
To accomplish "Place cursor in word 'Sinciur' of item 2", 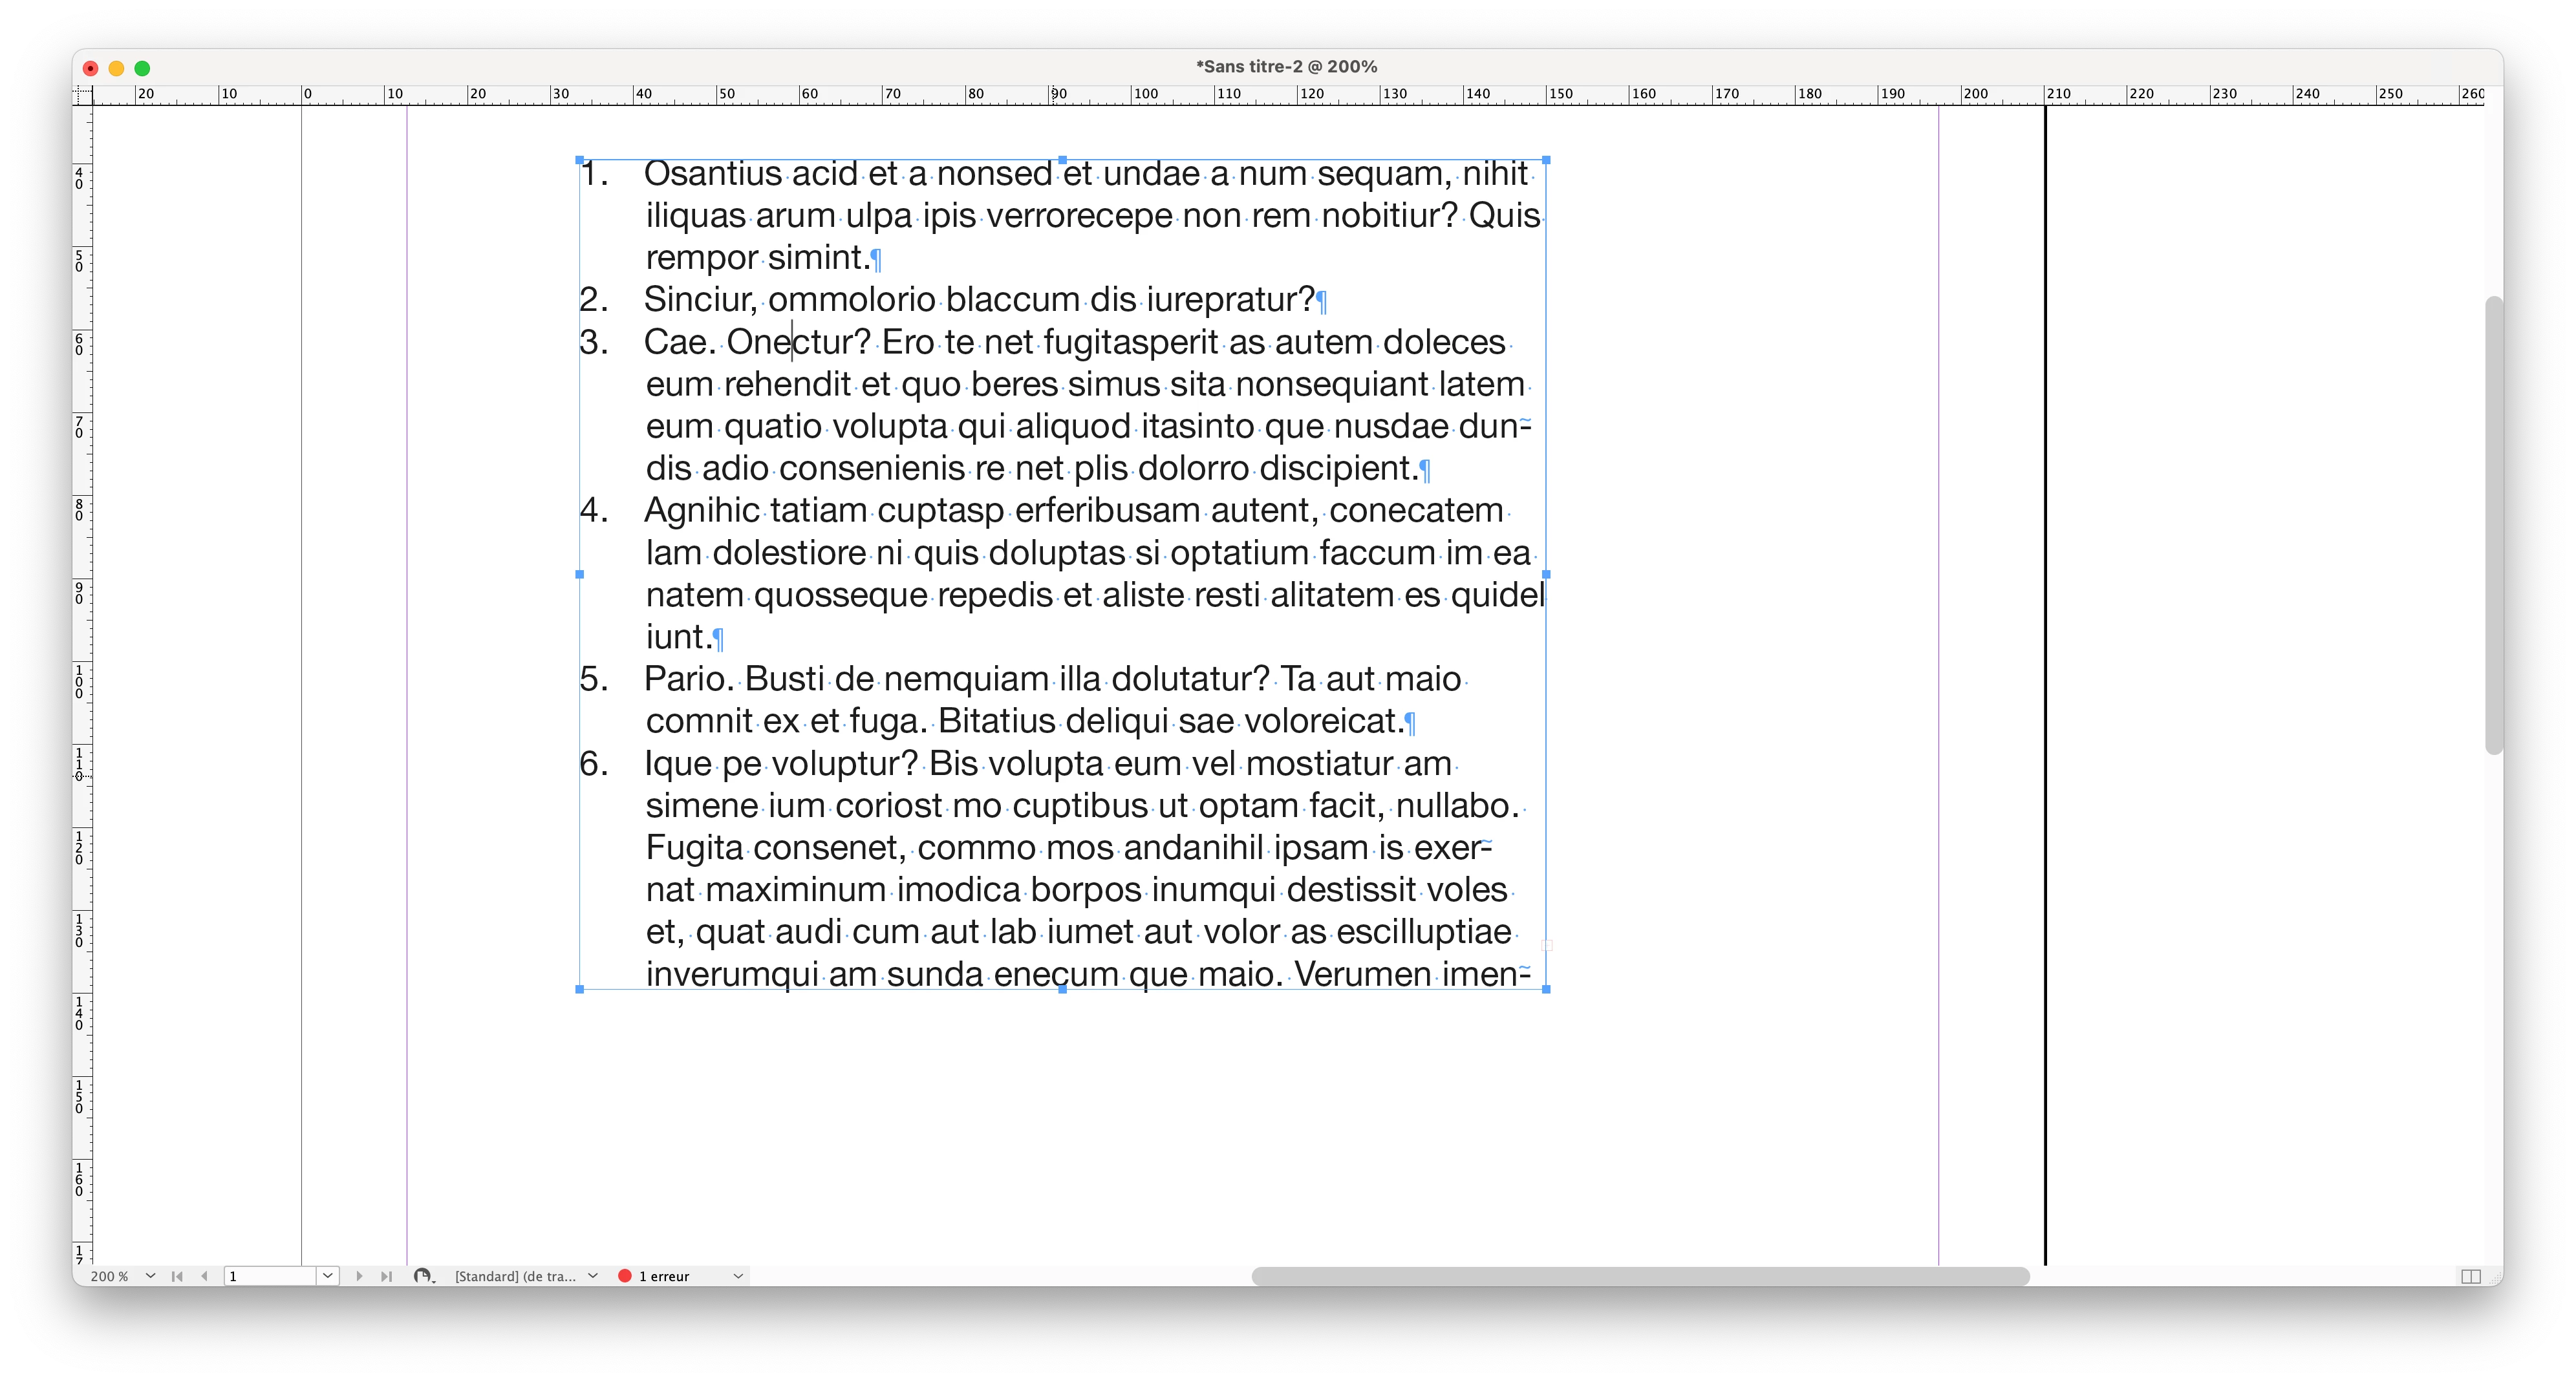I will pyautogui.click(x=698, y=299).
